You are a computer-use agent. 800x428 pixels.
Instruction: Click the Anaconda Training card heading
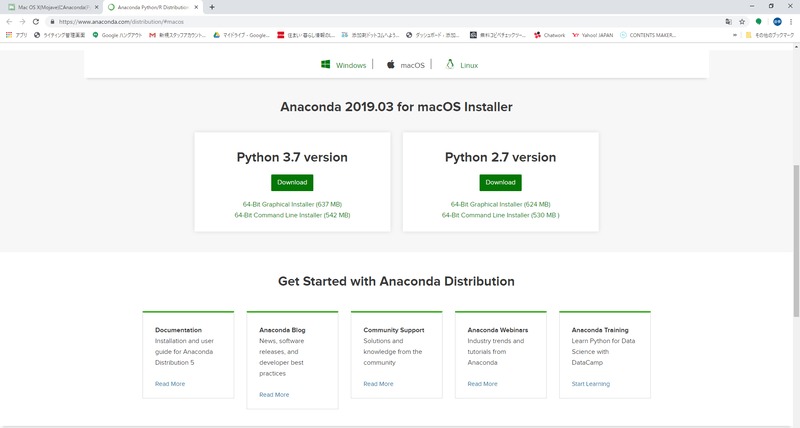pos(600,330)
